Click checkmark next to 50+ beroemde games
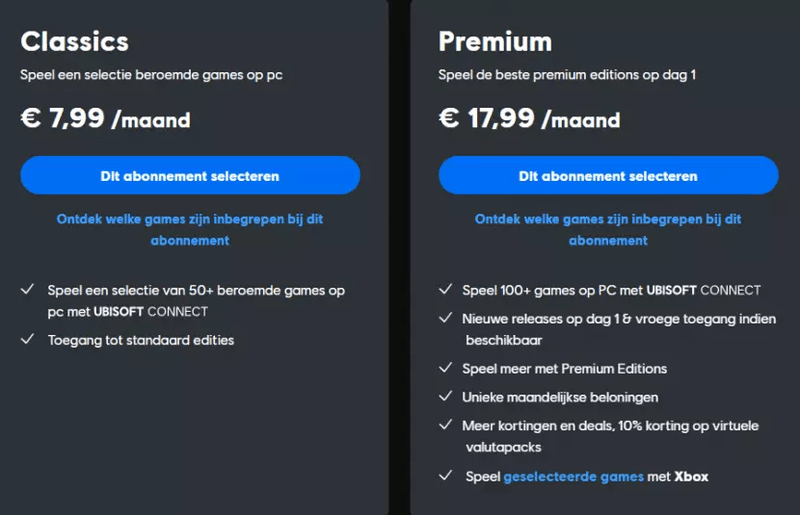 (x=28, y=290)
